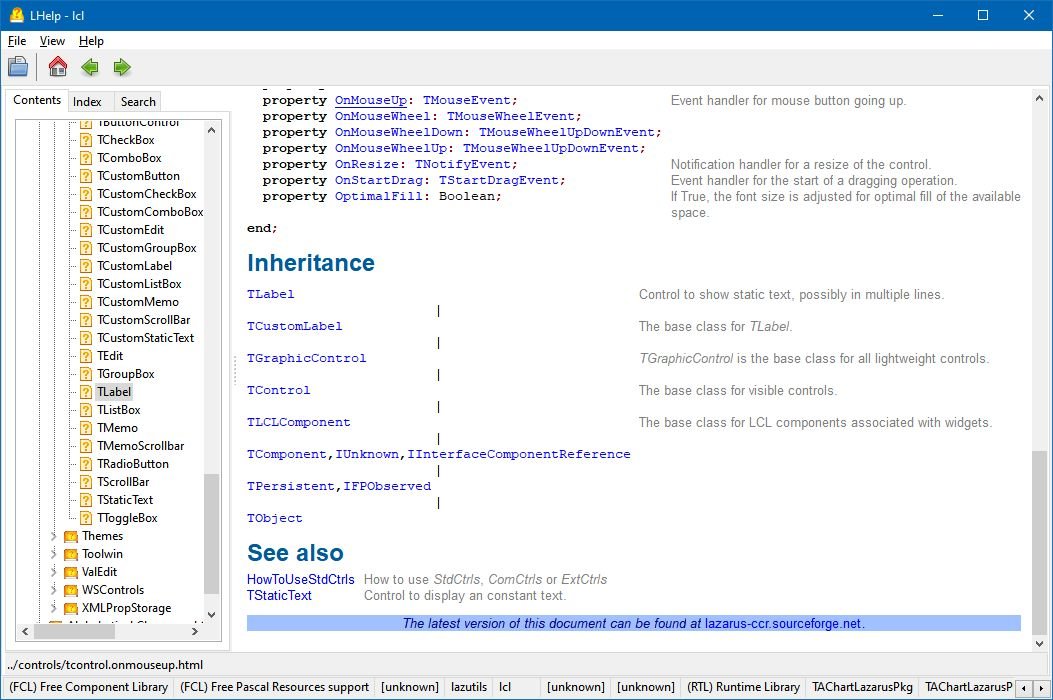This screenshot has height=700, width=1053.
Task: Follow the TCustomLabel inheritance link
Action: click(x=294, y=326)
